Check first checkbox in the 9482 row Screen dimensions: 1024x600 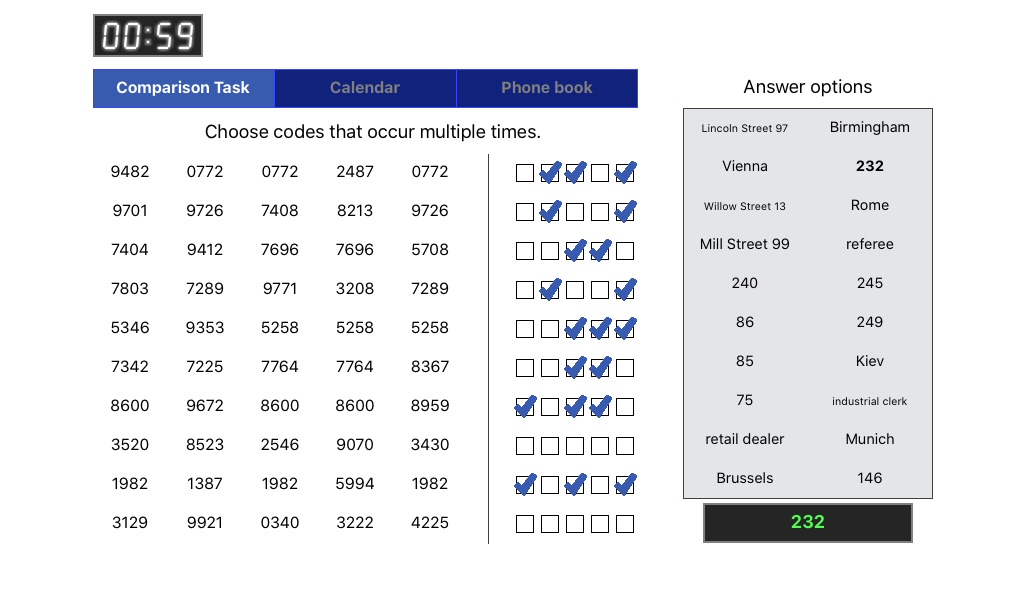525,173
